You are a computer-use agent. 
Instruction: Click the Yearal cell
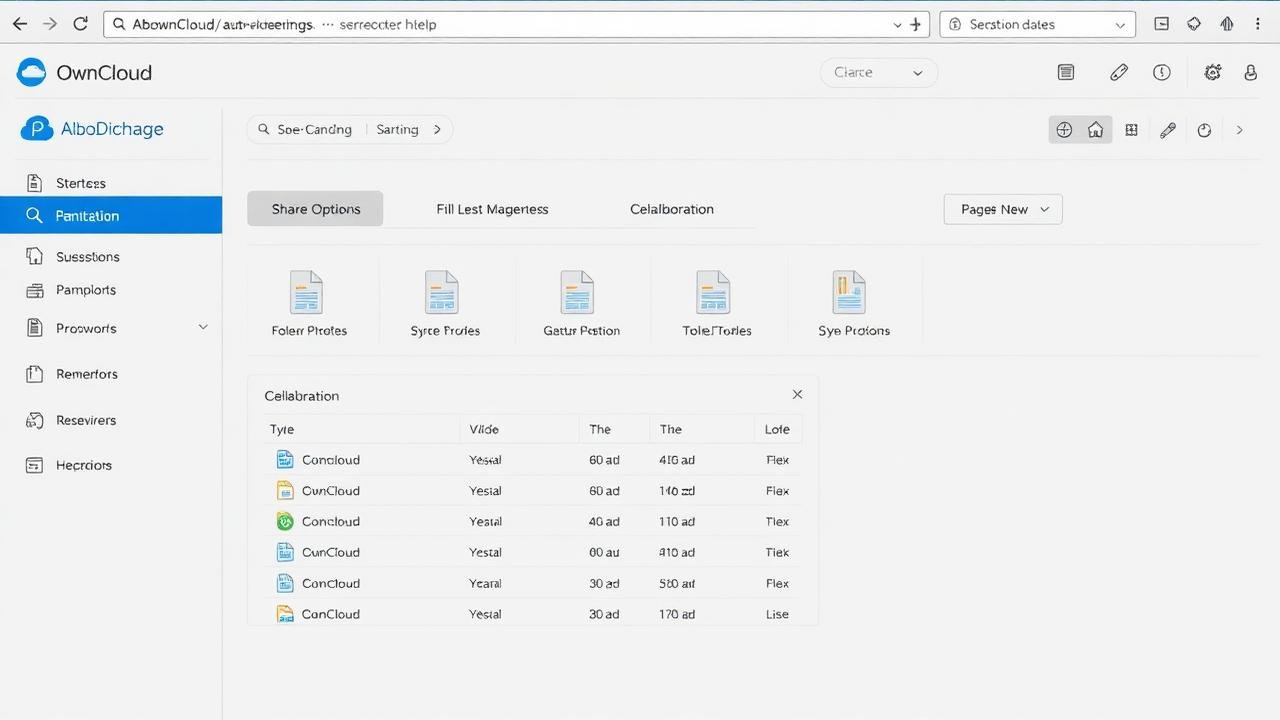485,583
